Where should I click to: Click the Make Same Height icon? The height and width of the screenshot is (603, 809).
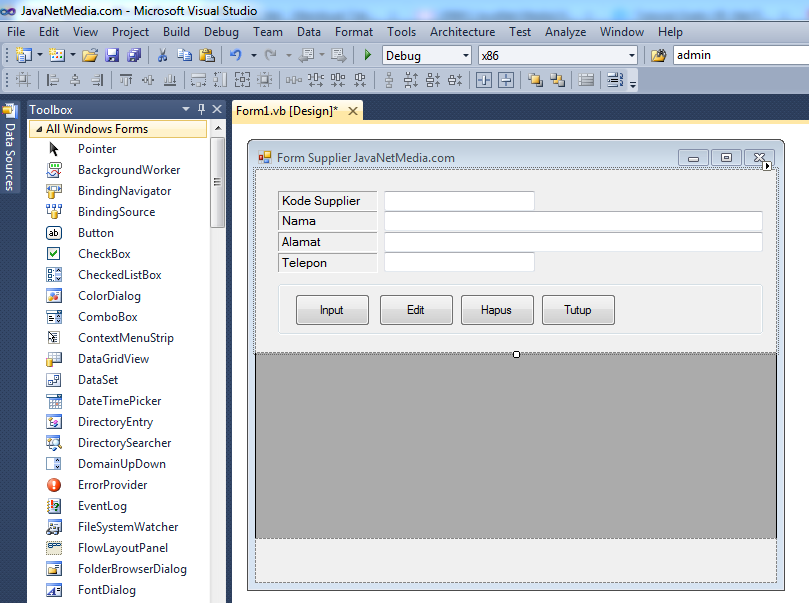[220, 80]
